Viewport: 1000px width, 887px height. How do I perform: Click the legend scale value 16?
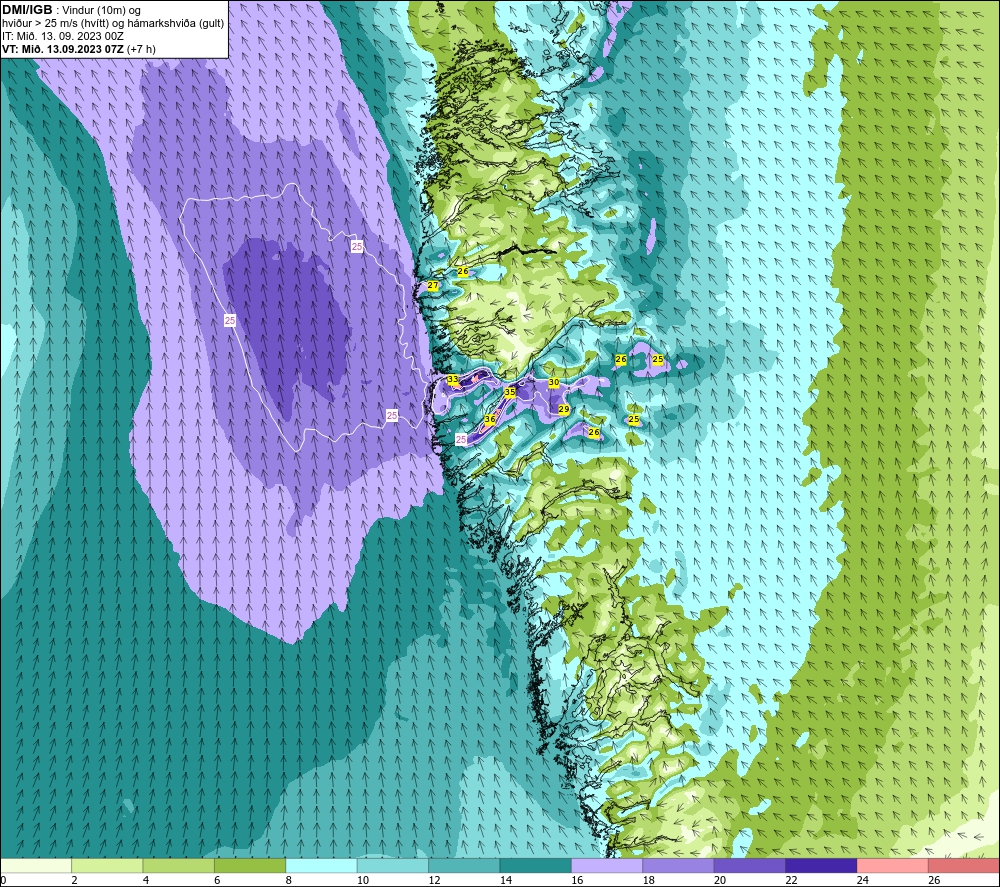tap(577, 881)
